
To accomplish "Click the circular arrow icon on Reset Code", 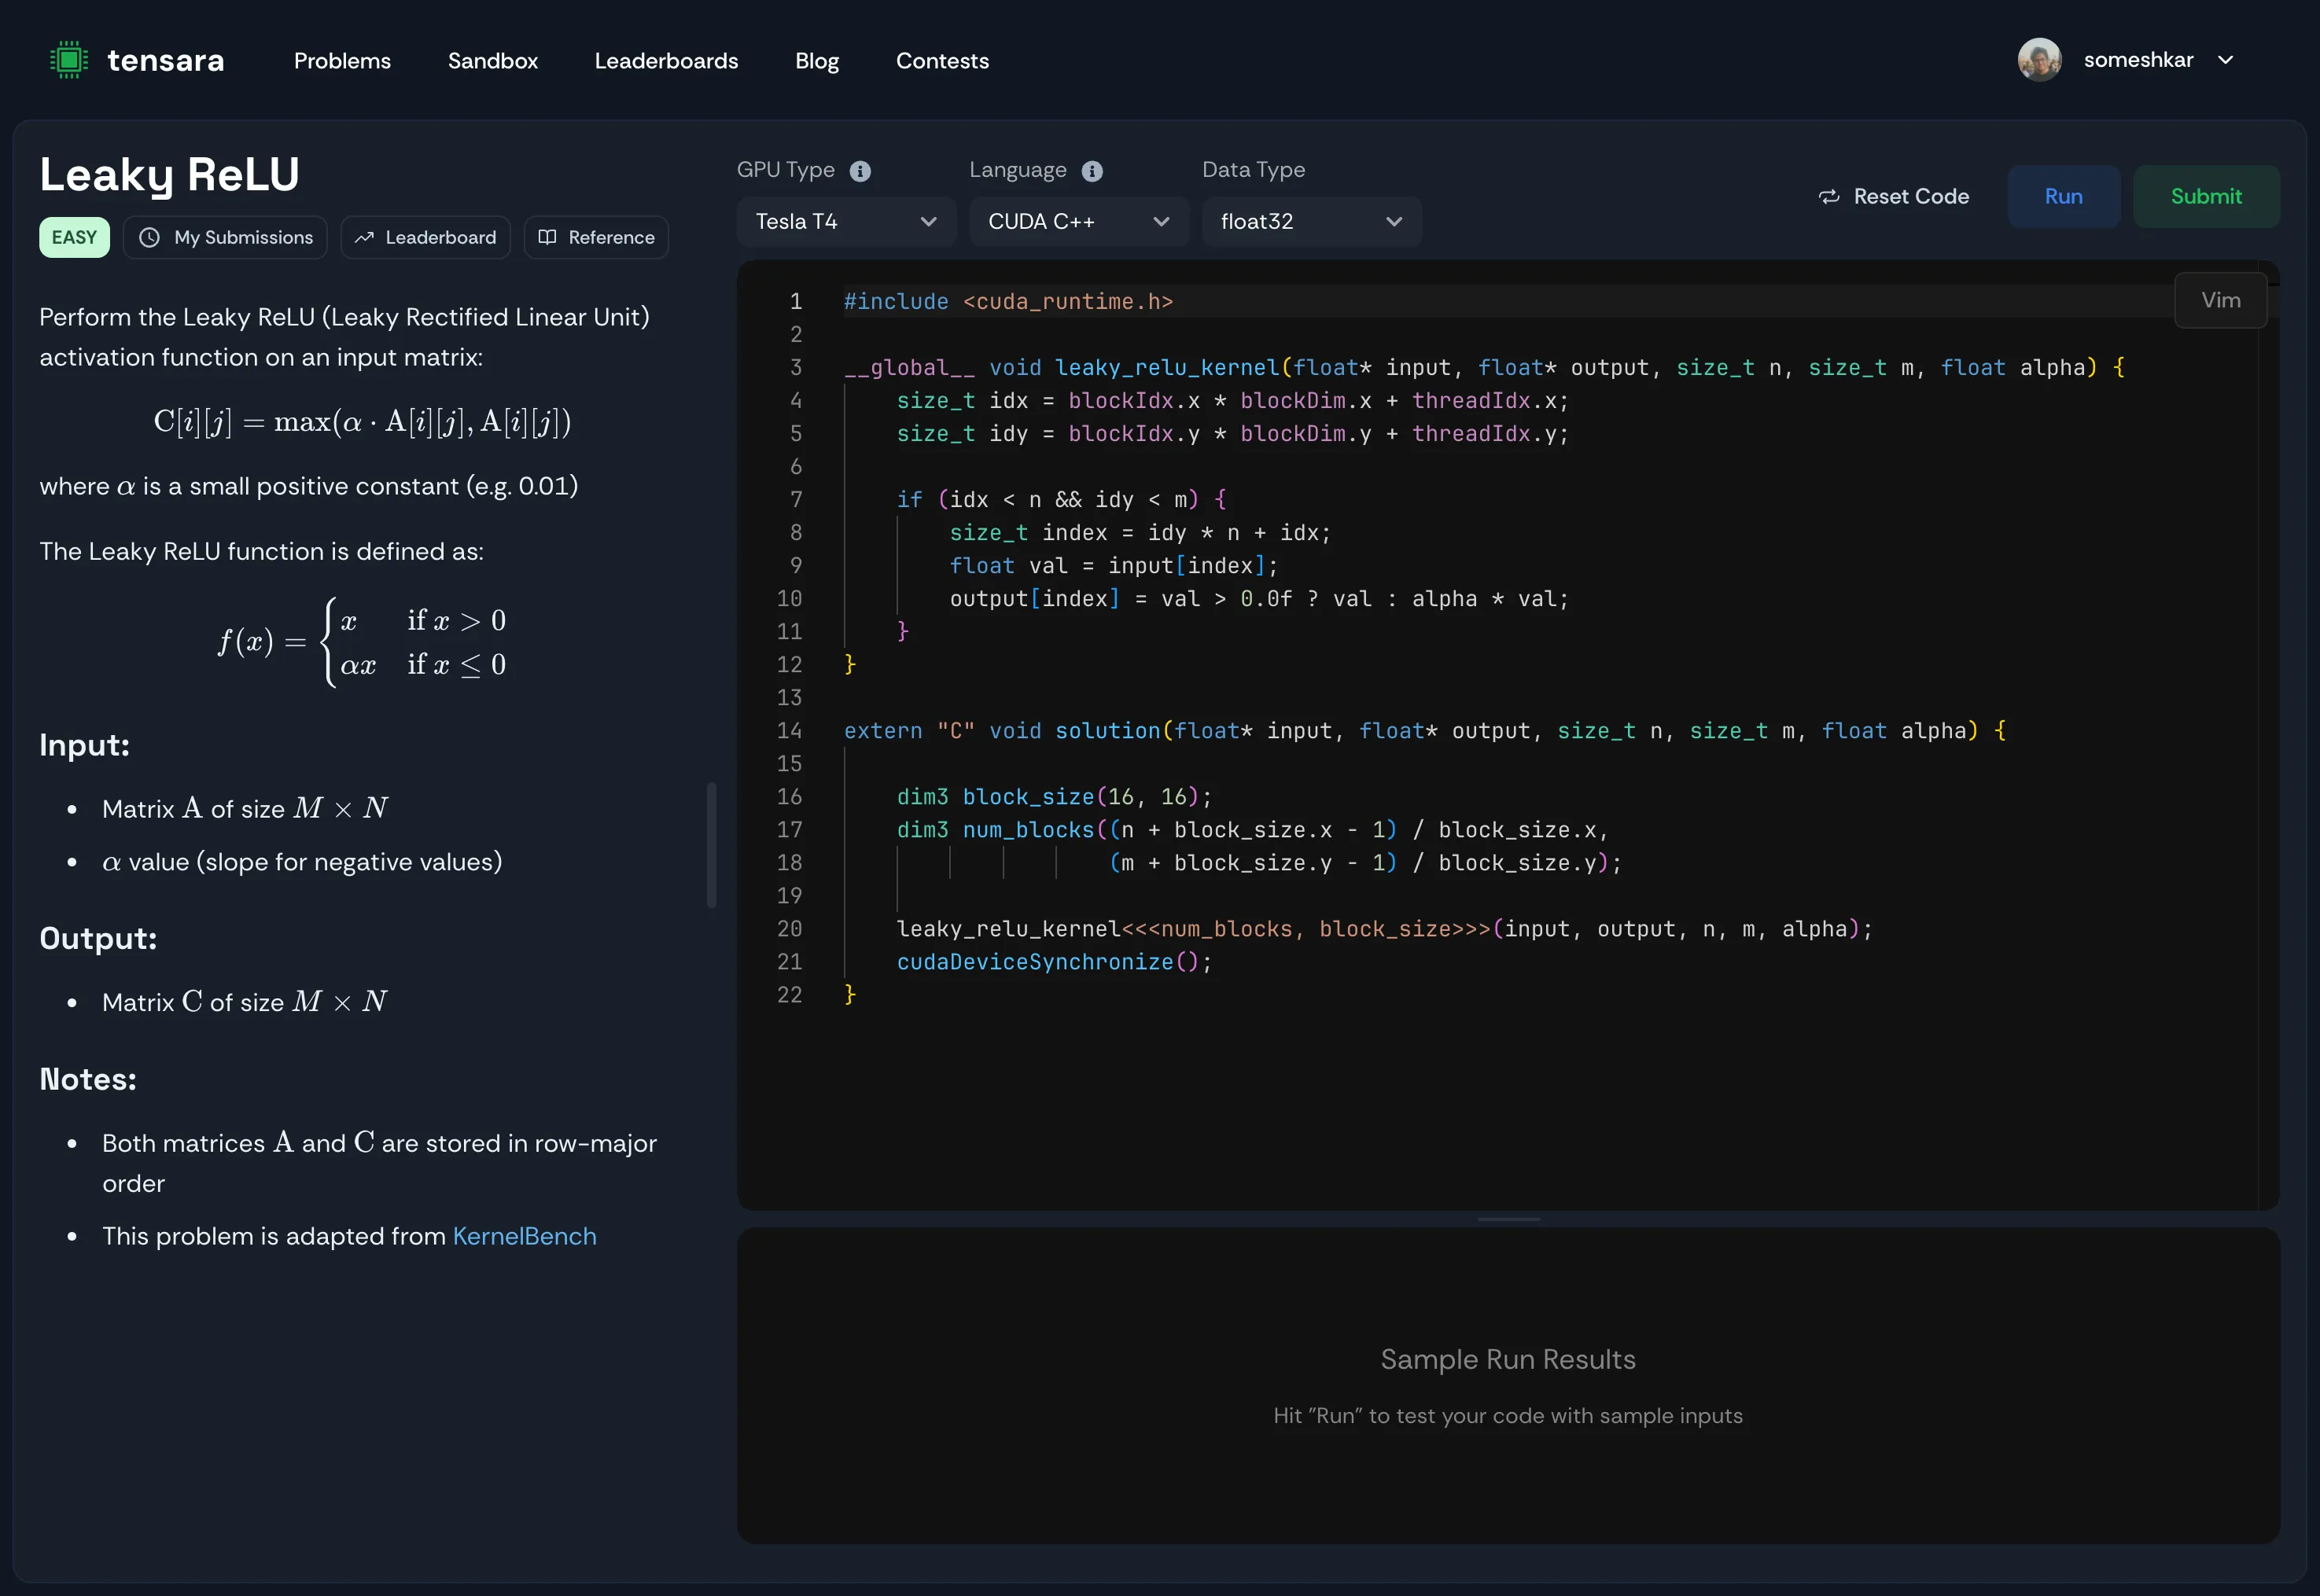I will tap(1829, 196).
